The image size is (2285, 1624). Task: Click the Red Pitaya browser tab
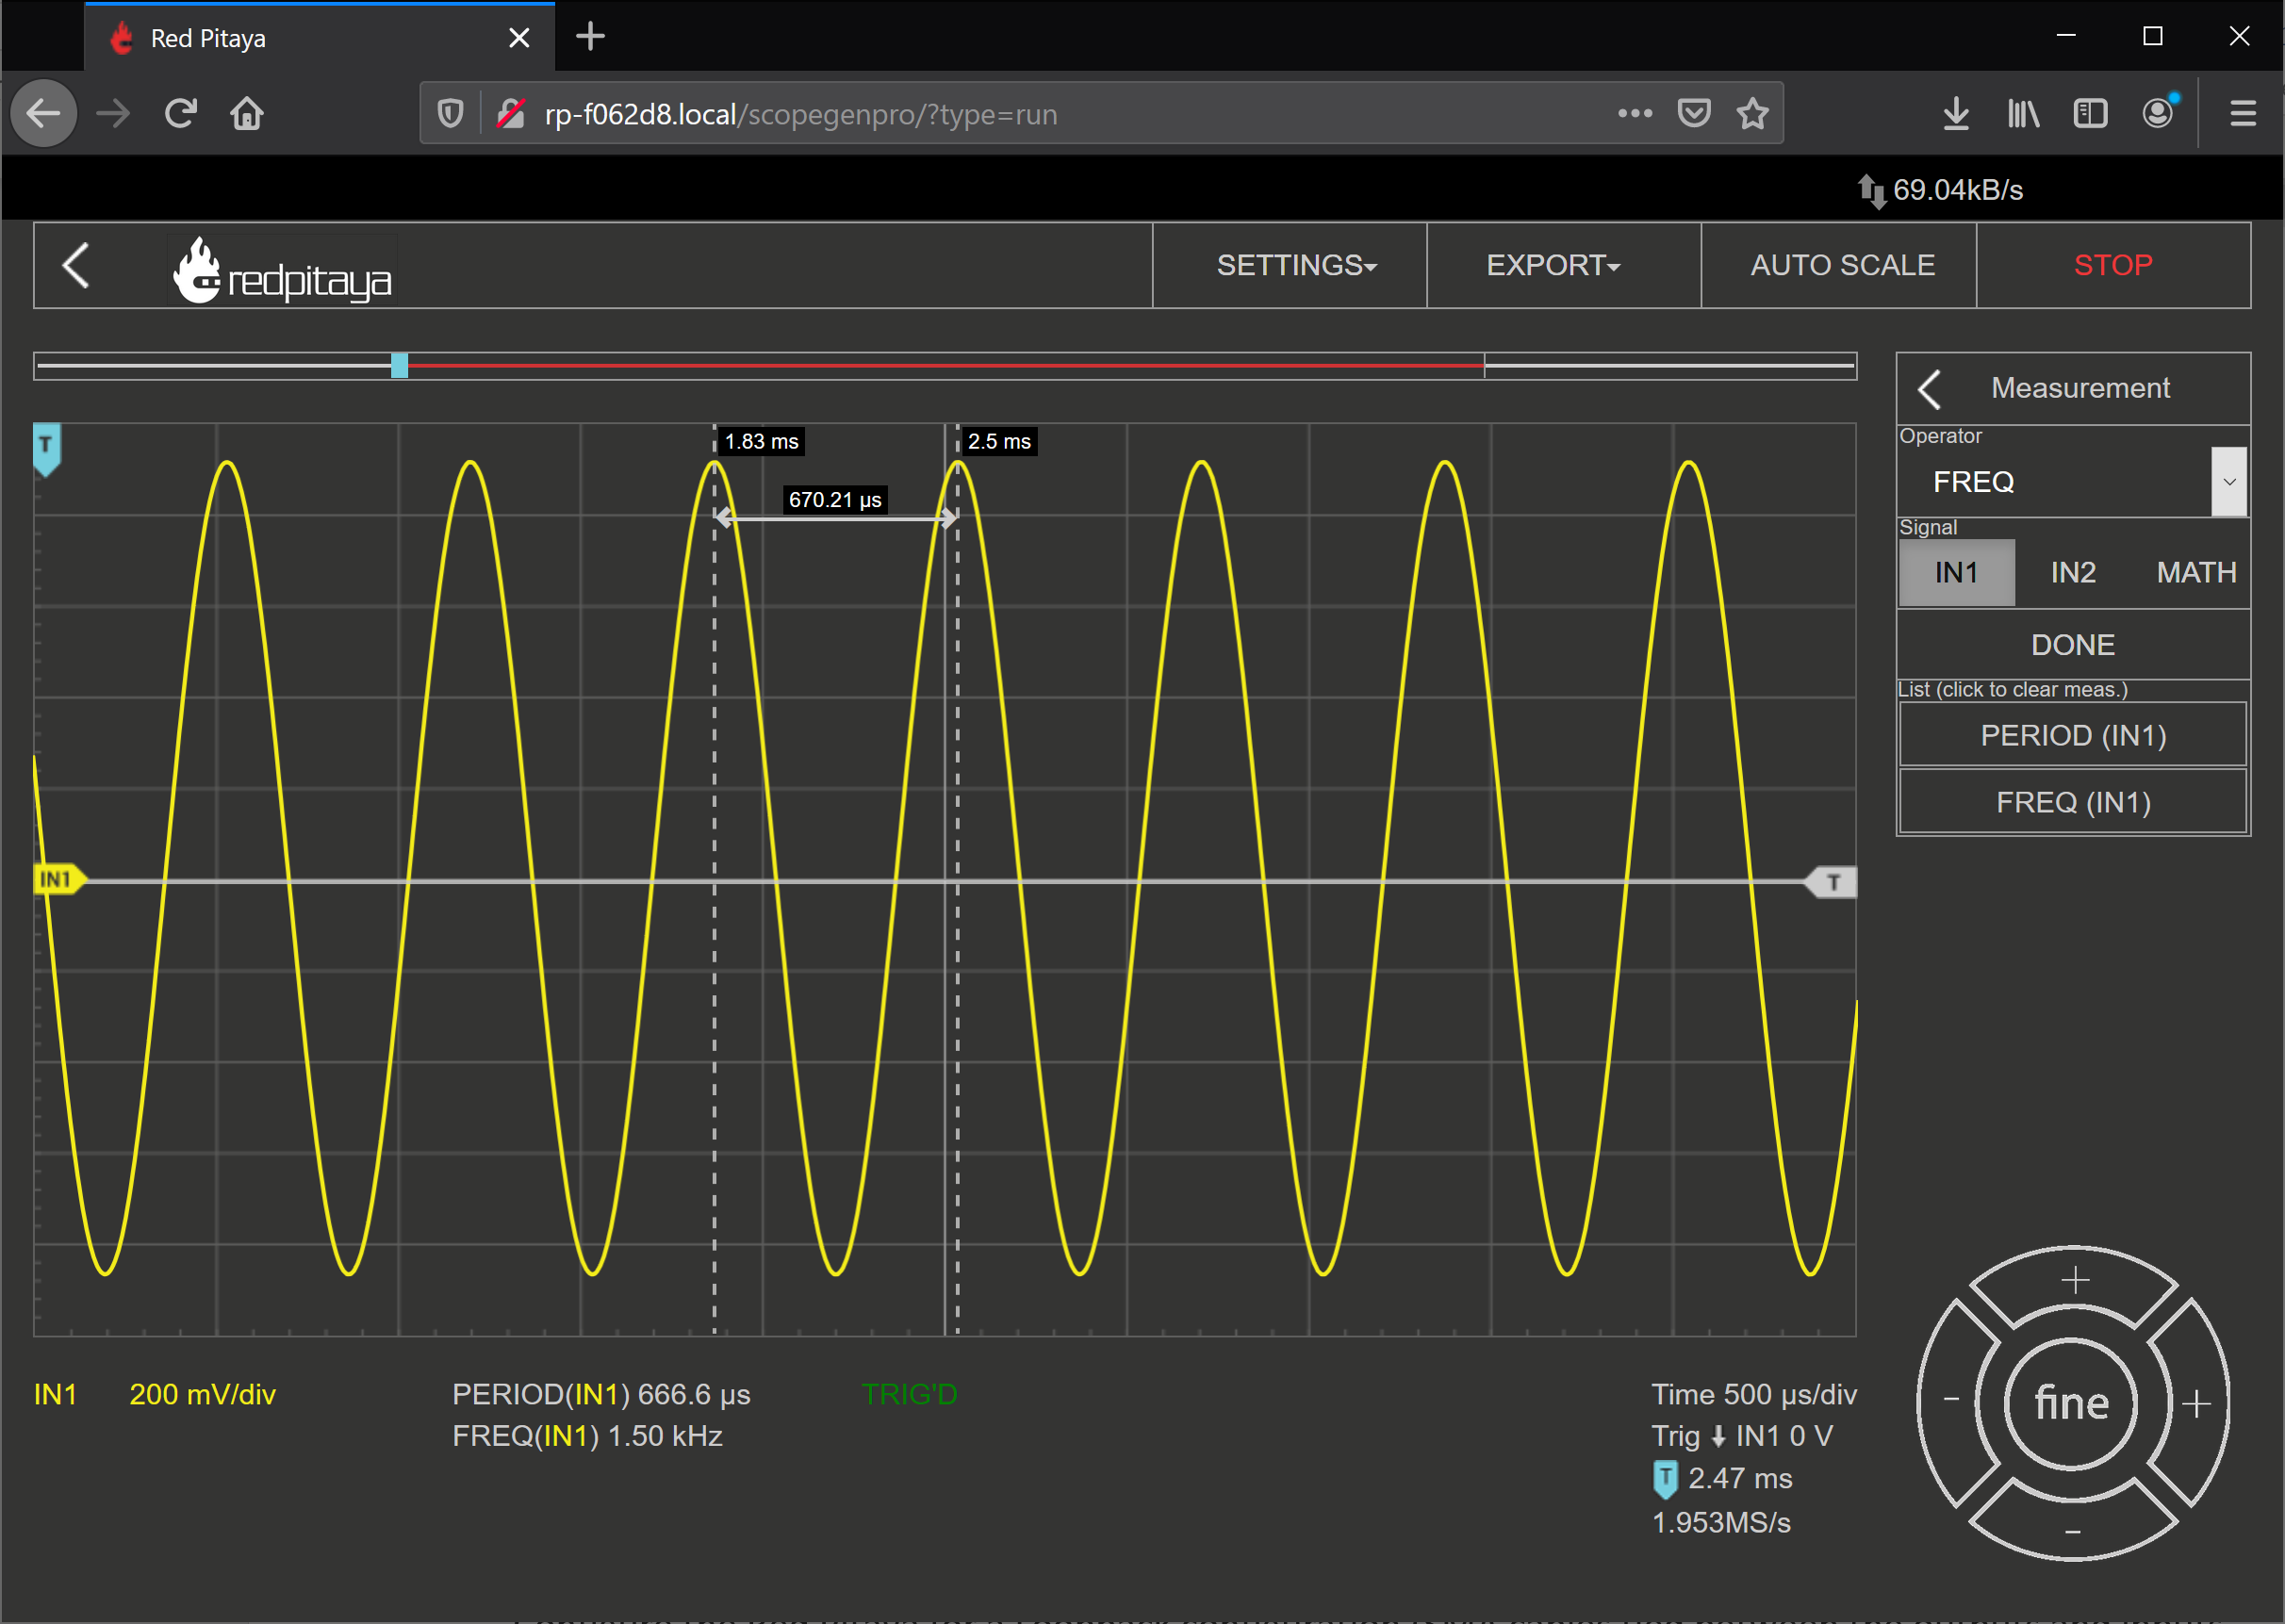[318, 38]
